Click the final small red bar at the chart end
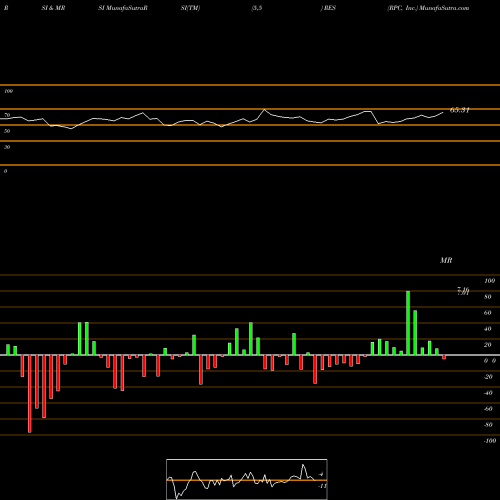 [x=444, y=357]
